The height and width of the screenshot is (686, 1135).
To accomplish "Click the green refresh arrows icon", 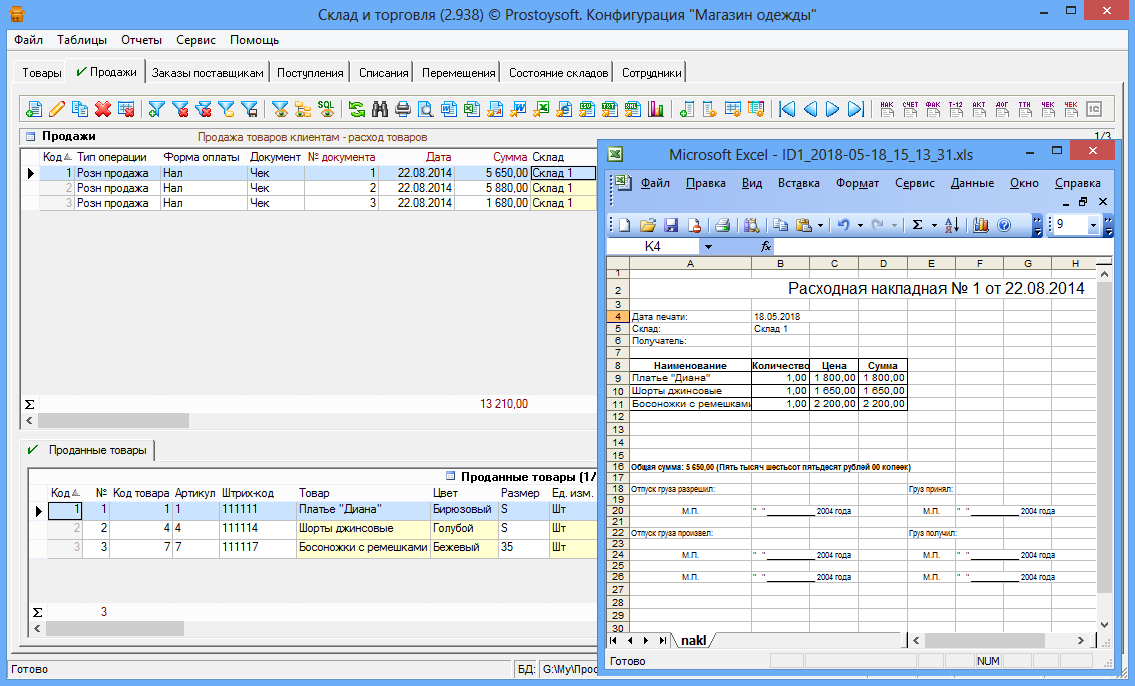I will (356, 109).
